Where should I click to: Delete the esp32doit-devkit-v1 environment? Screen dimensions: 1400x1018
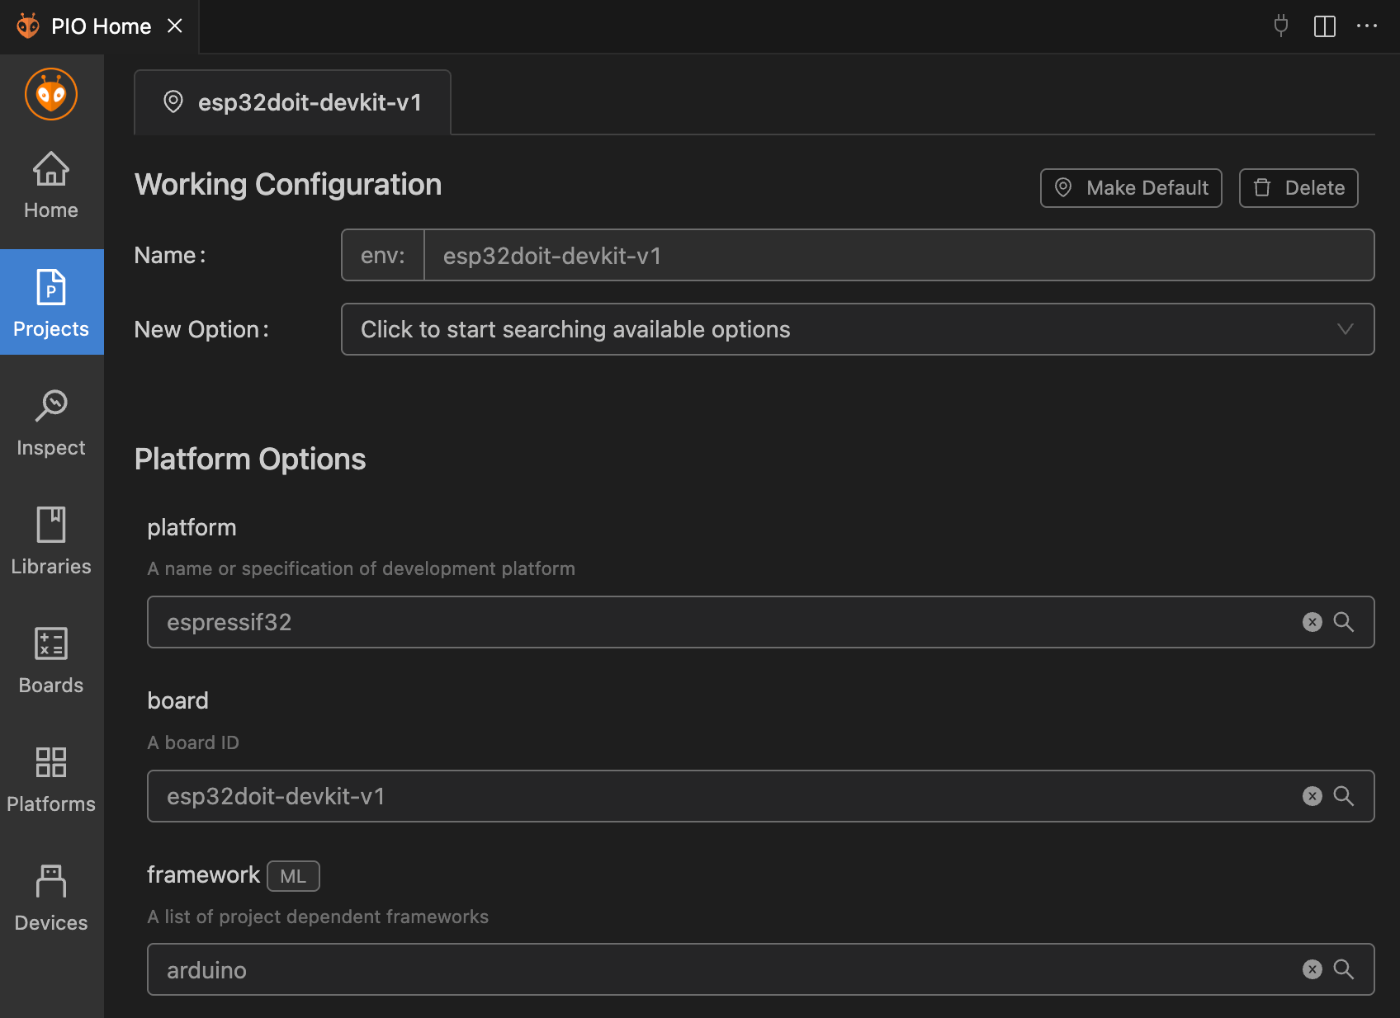(1298, 188)
